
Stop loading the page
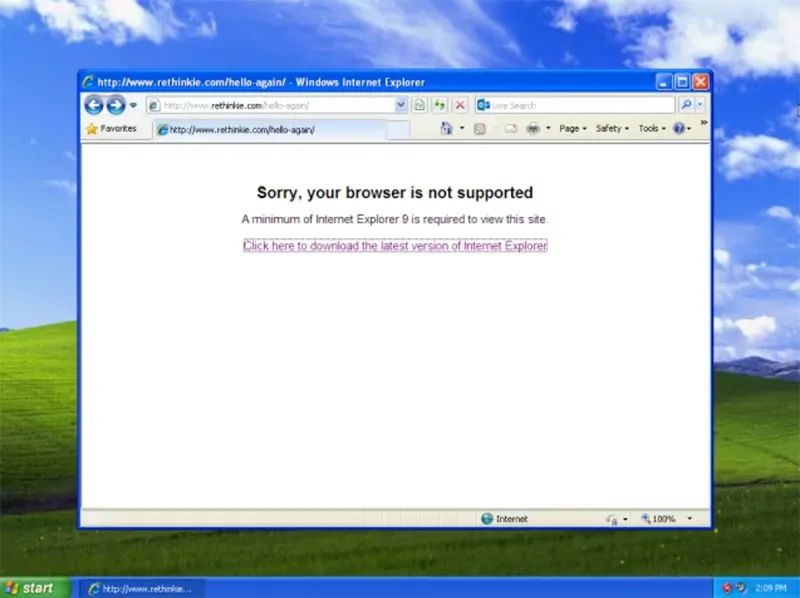click(459, 104)
